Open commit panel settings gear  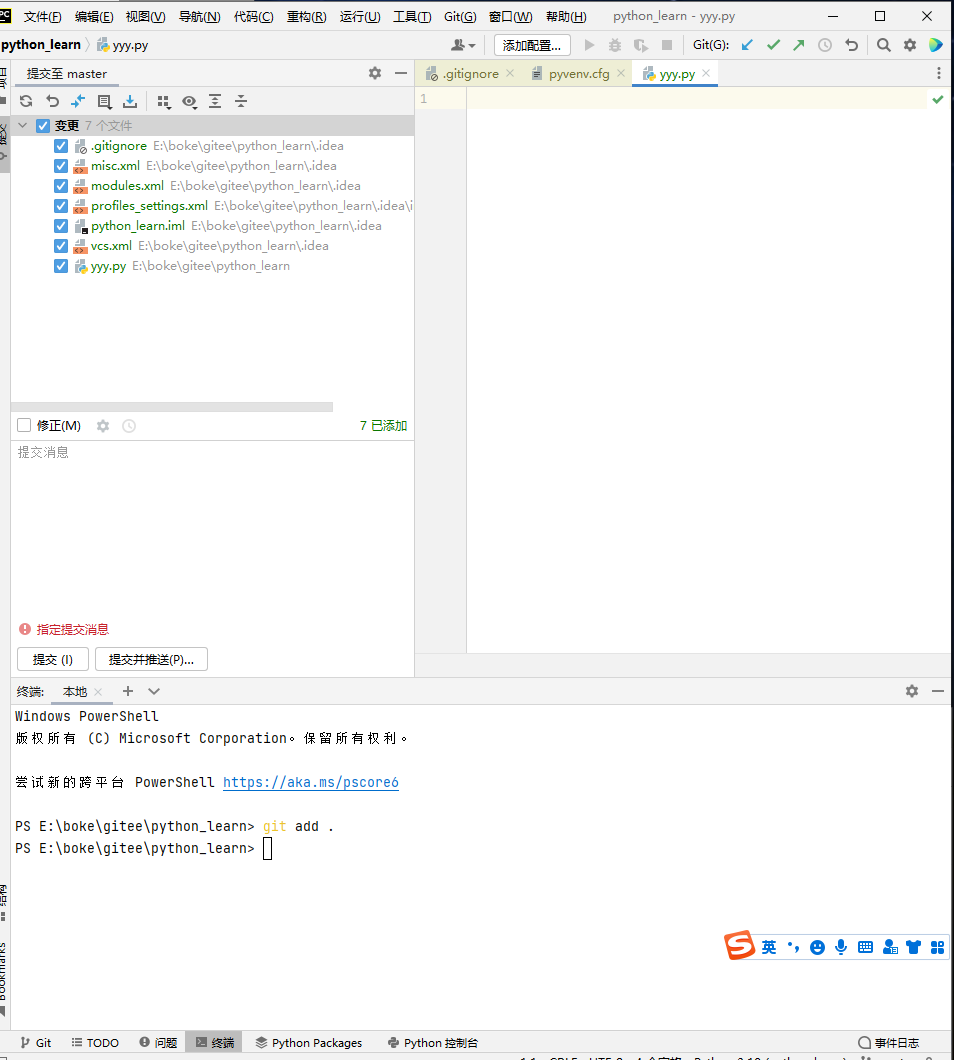pyautogui.click(x=375, y=73)
